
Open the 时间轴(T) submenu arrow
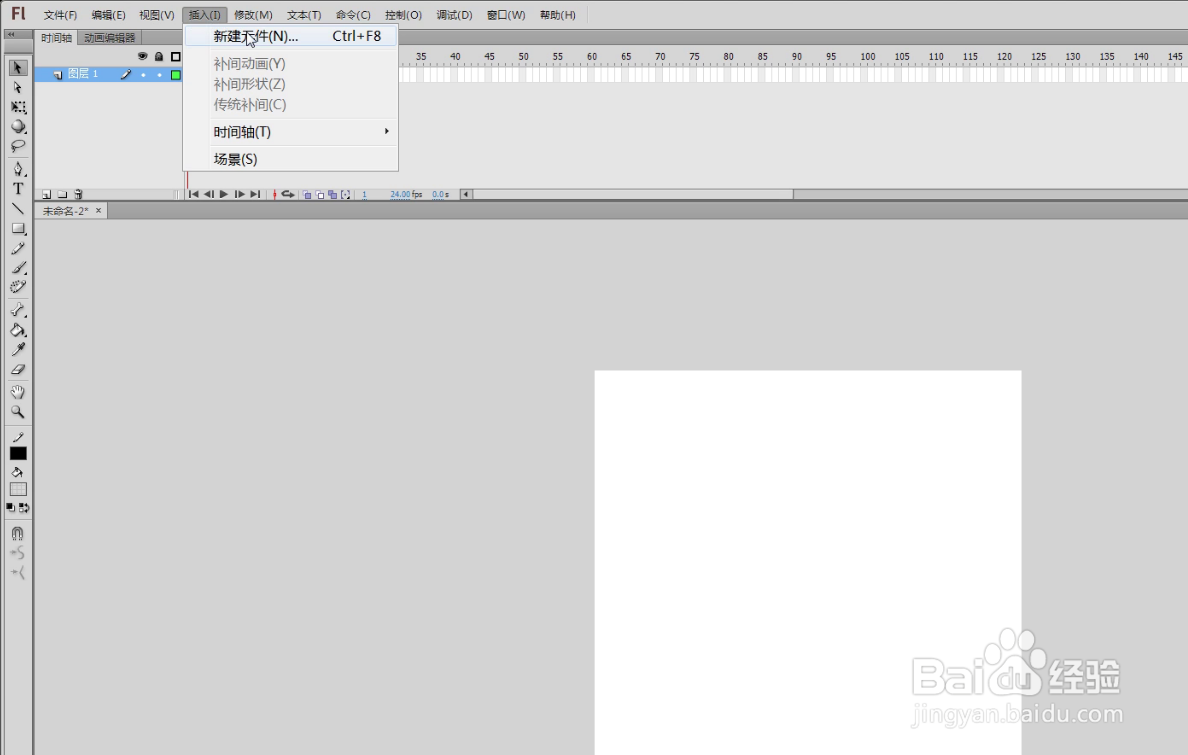[x=386, y=131]
